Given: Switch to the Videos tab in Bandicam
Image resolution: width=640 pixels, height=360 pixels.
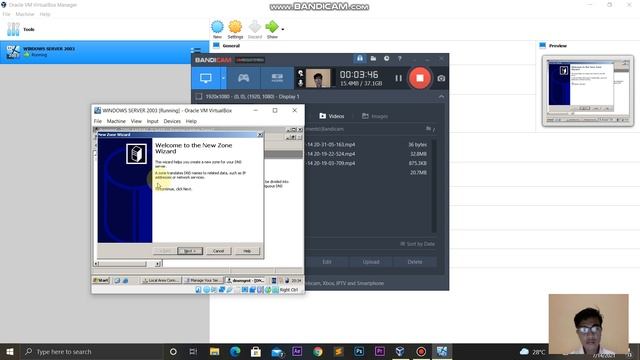Looking at the screenshot, I should (x=332, y=116).
